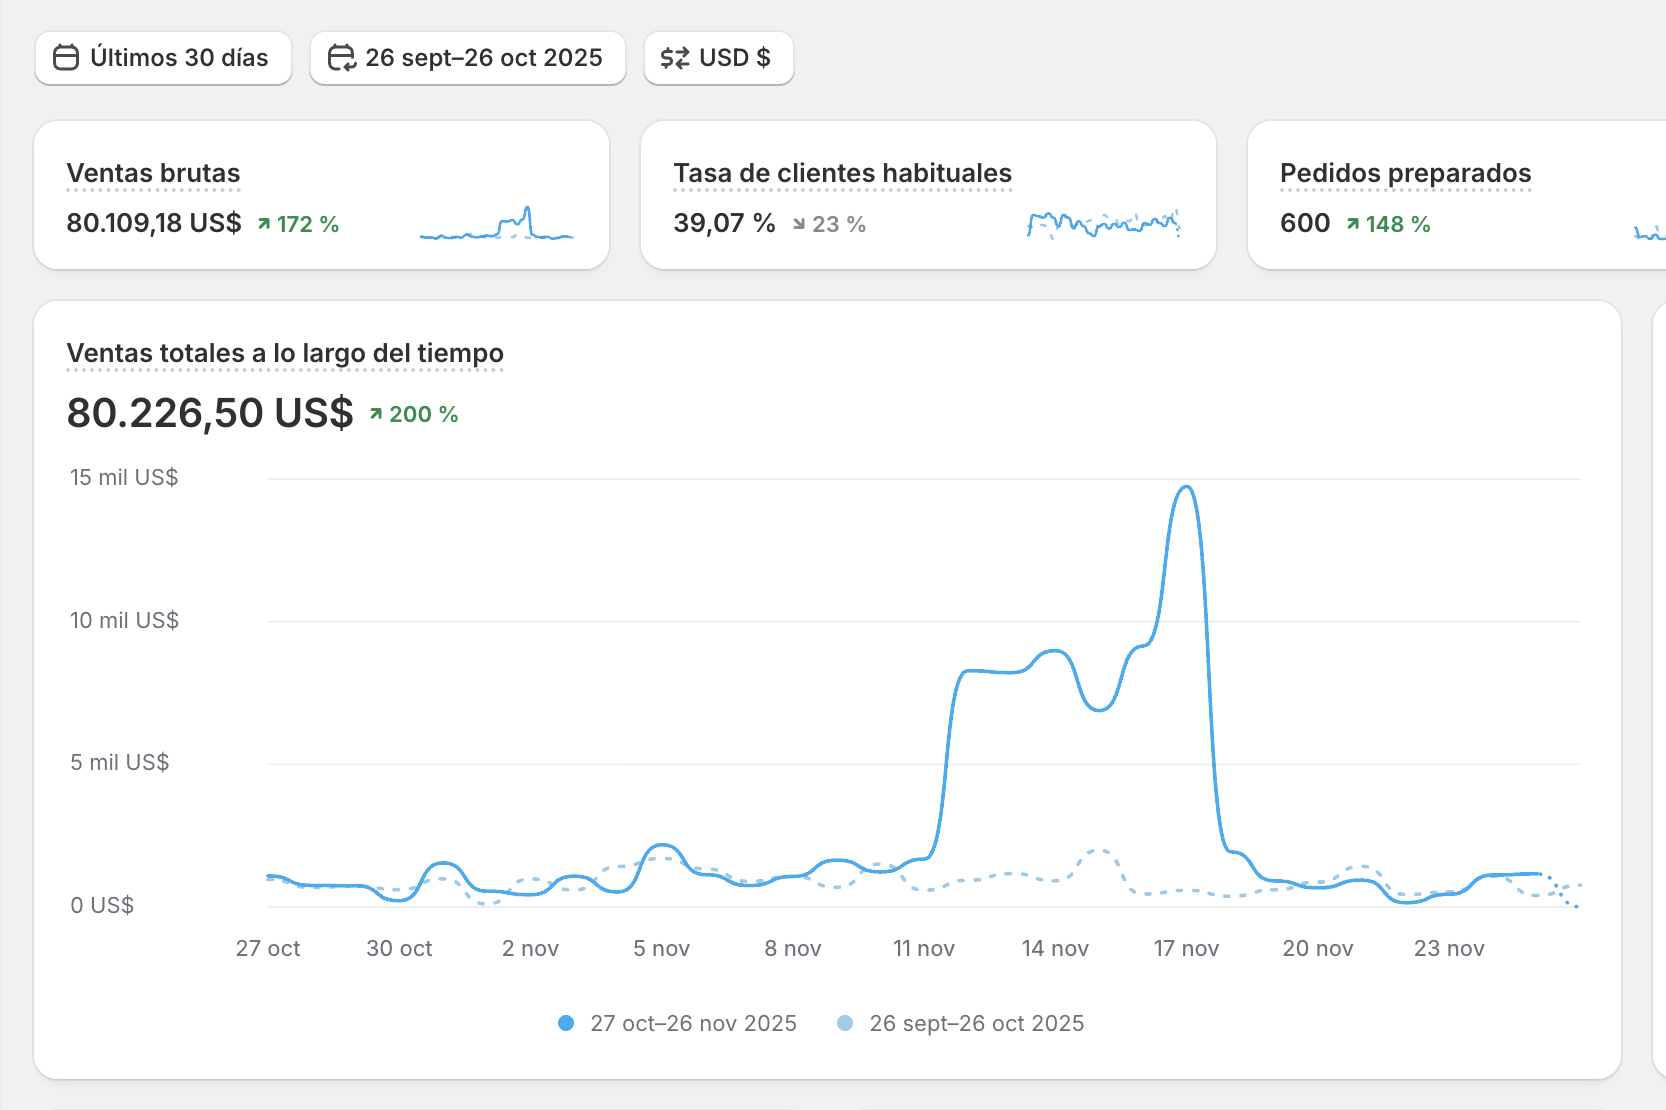
Task: Click the 23 % decrease indicator
Action: [829, 224]
